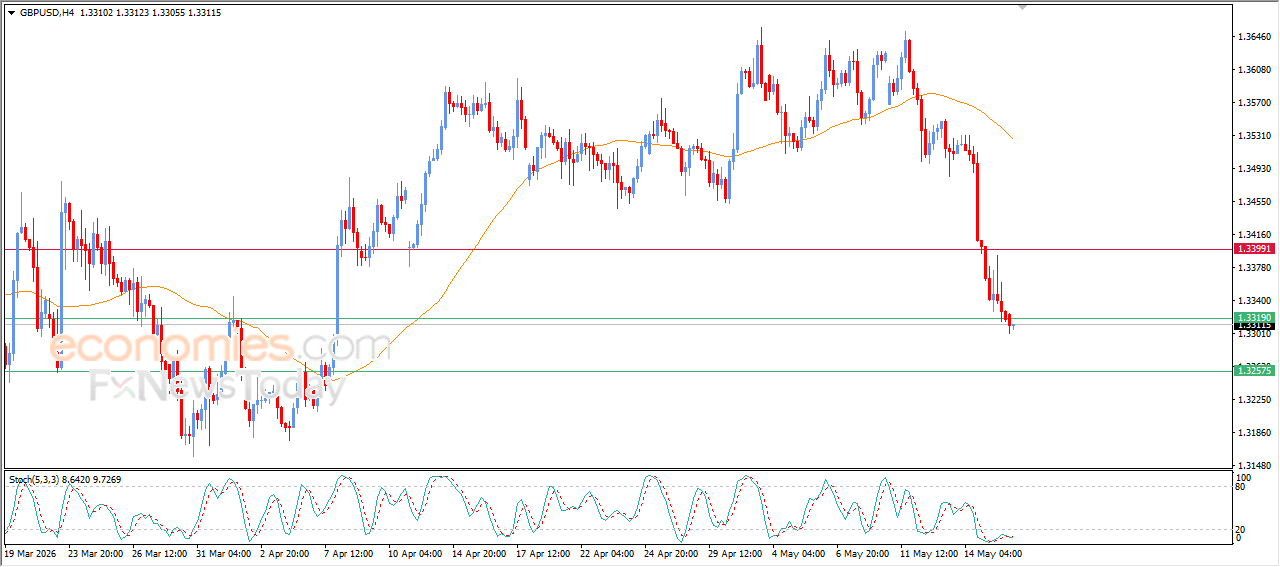This screenshot has height=567, width=1280.
Task: Click the black current price tag 1.33115
Action: click(1253, 326)
